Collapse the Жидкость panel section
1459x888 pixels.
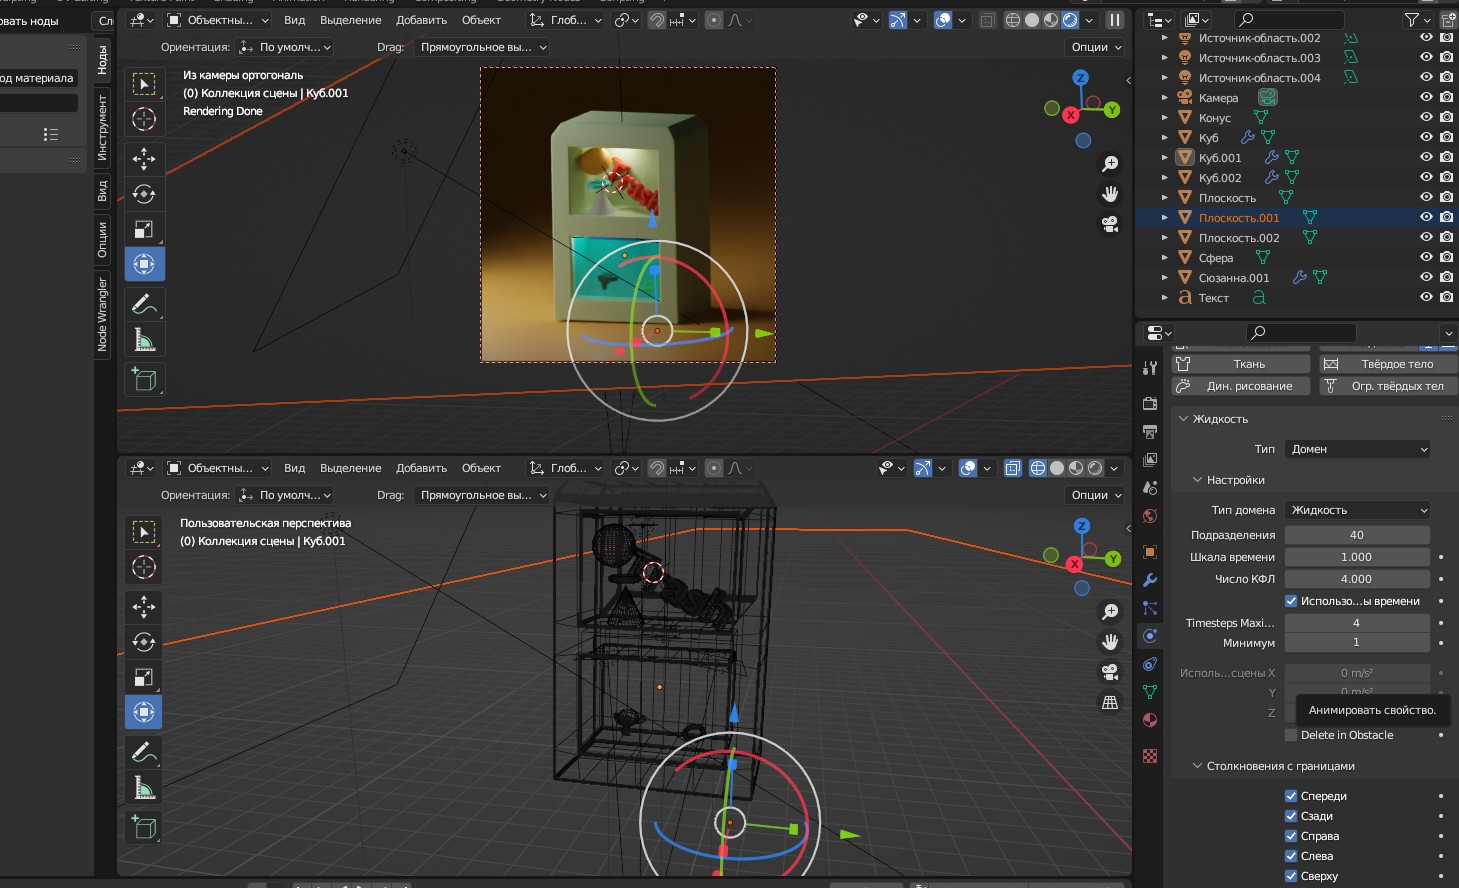[x=1184, y=419]
